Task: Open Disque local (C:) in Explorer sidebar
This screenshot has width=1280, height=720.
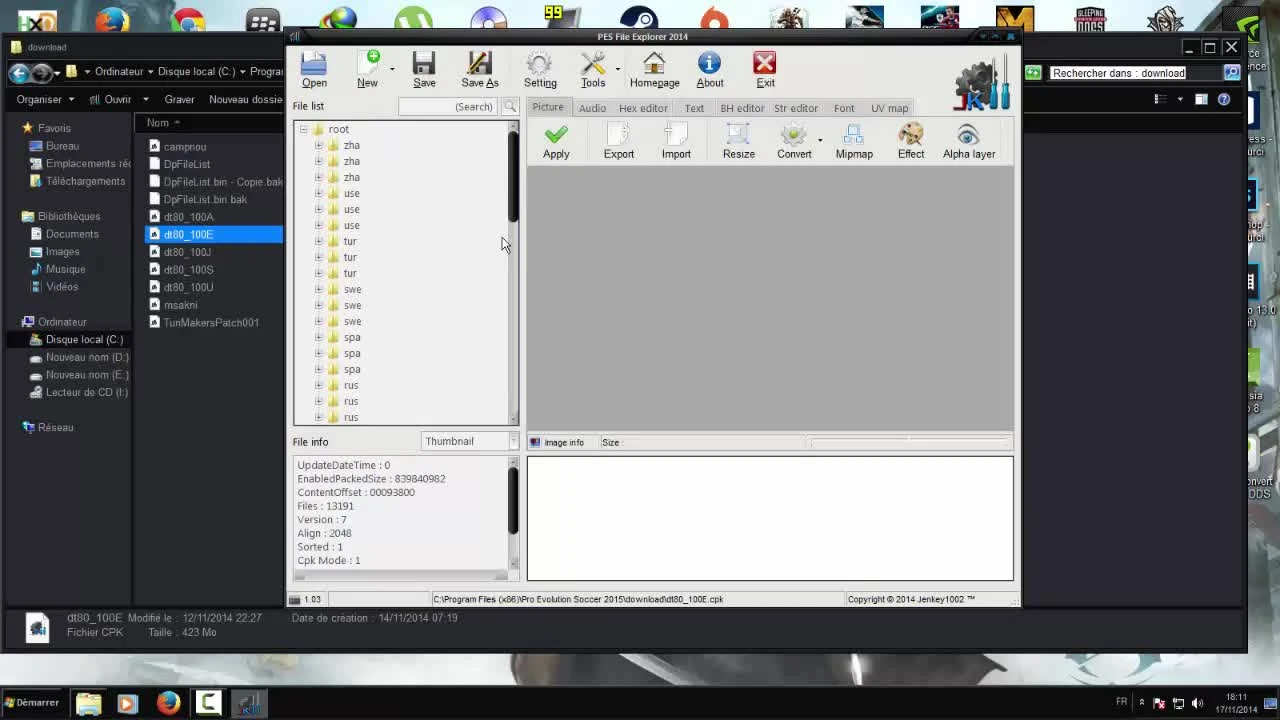Action: pos(84,340)
